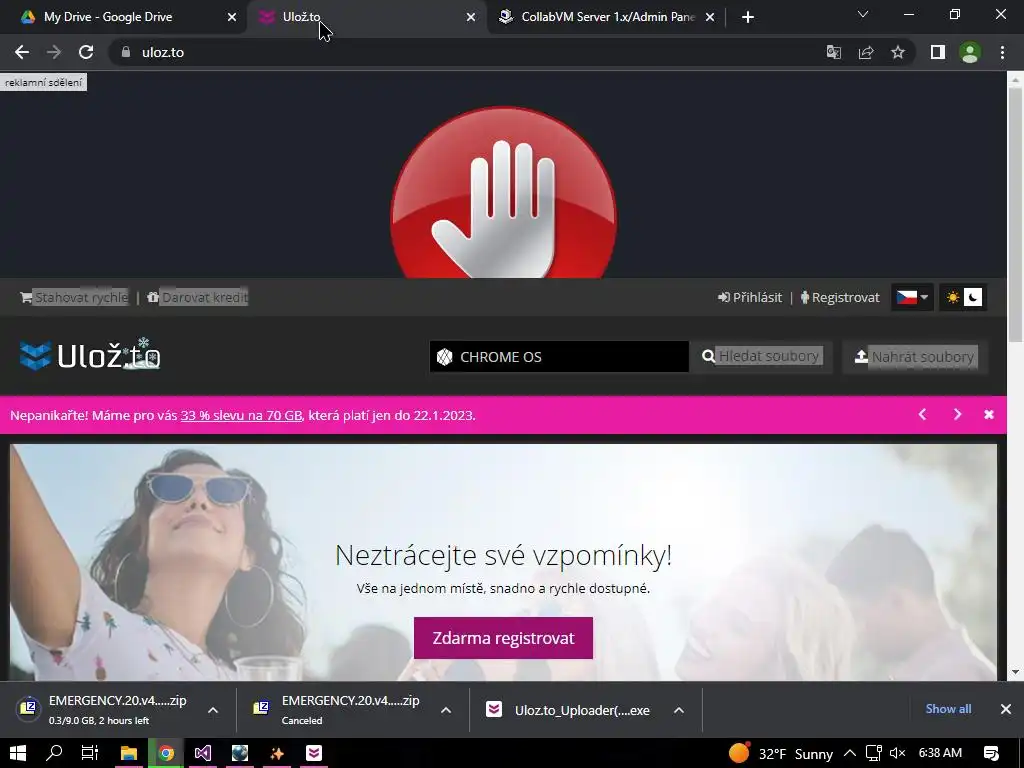The height and width of the screenshot is (768, 1024).
Task: Click the Chrome taskbar icon
Action: point(166,753)
